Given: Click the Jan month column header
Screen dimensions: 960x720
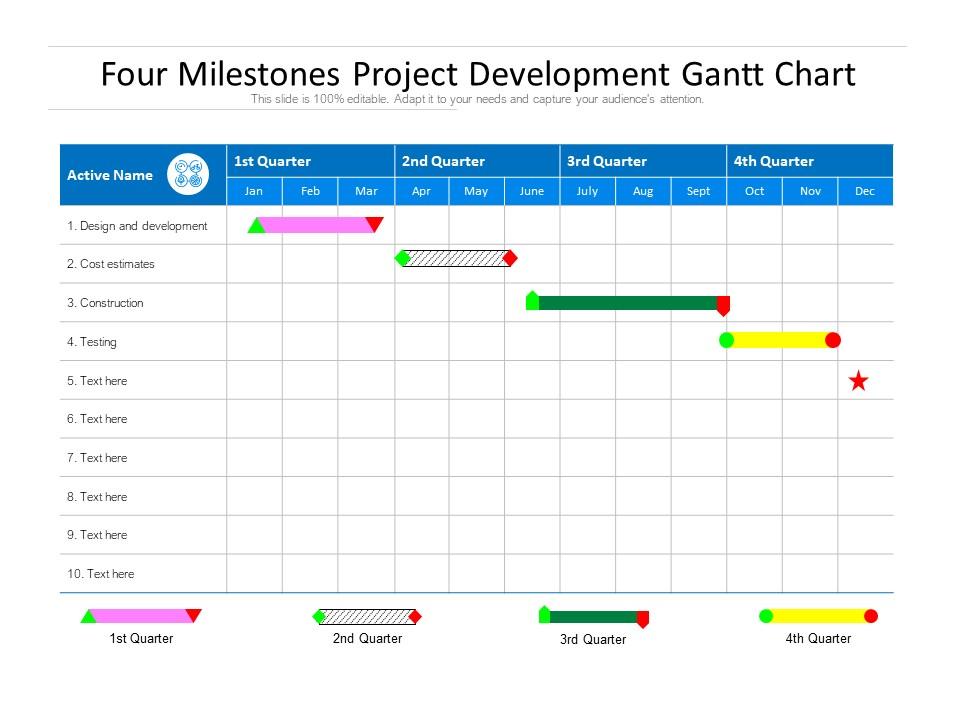Looking at the screenshot, I should [254, 191].
